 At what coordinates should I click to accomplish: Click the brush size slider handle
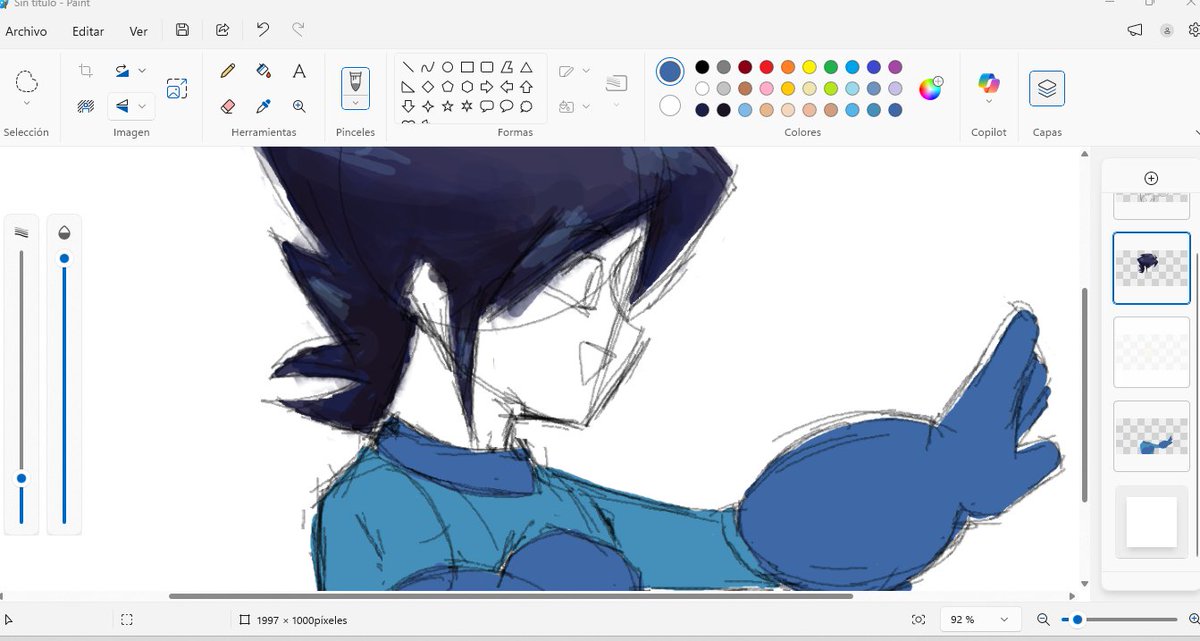click(x=21, y=479)
